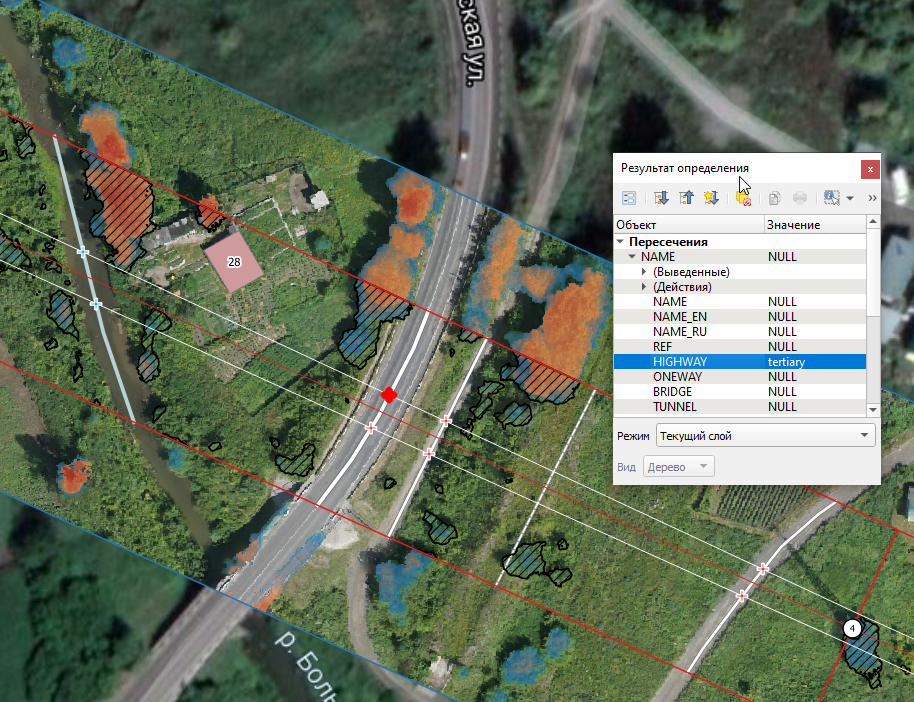Open the identify mode arrow dropdown
This screenshot has width=914, height=702.
[x=850, y=198]
